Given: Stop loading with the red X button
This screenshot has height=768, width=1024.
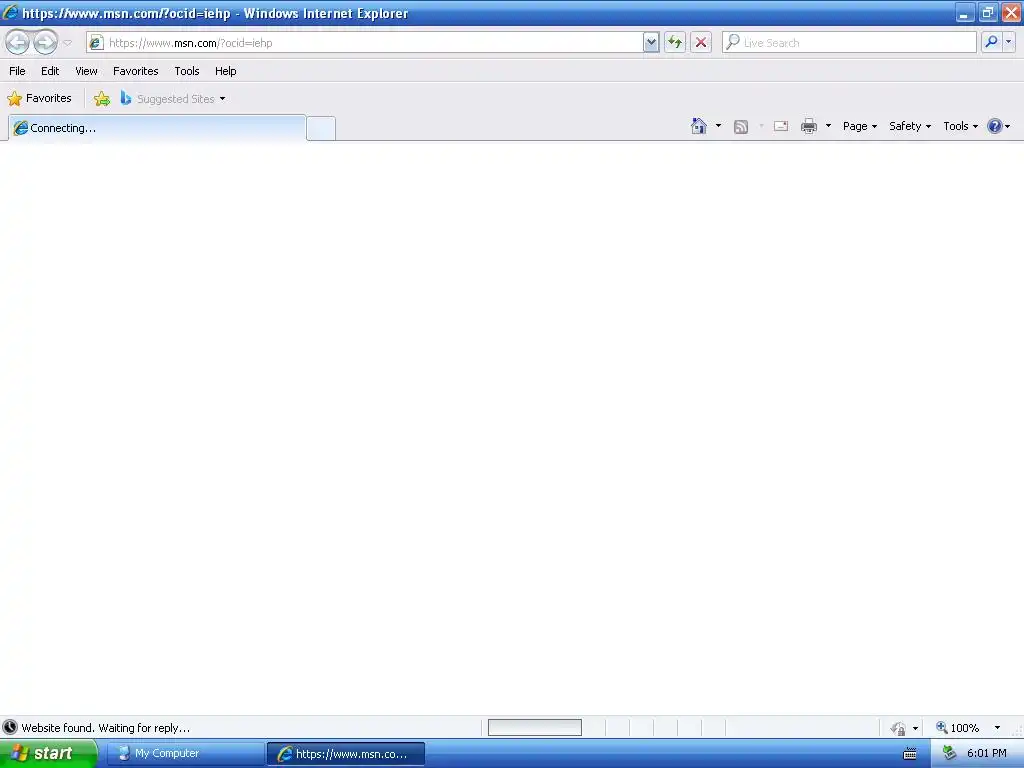Looking at the screenshot, I should (701, 42).
